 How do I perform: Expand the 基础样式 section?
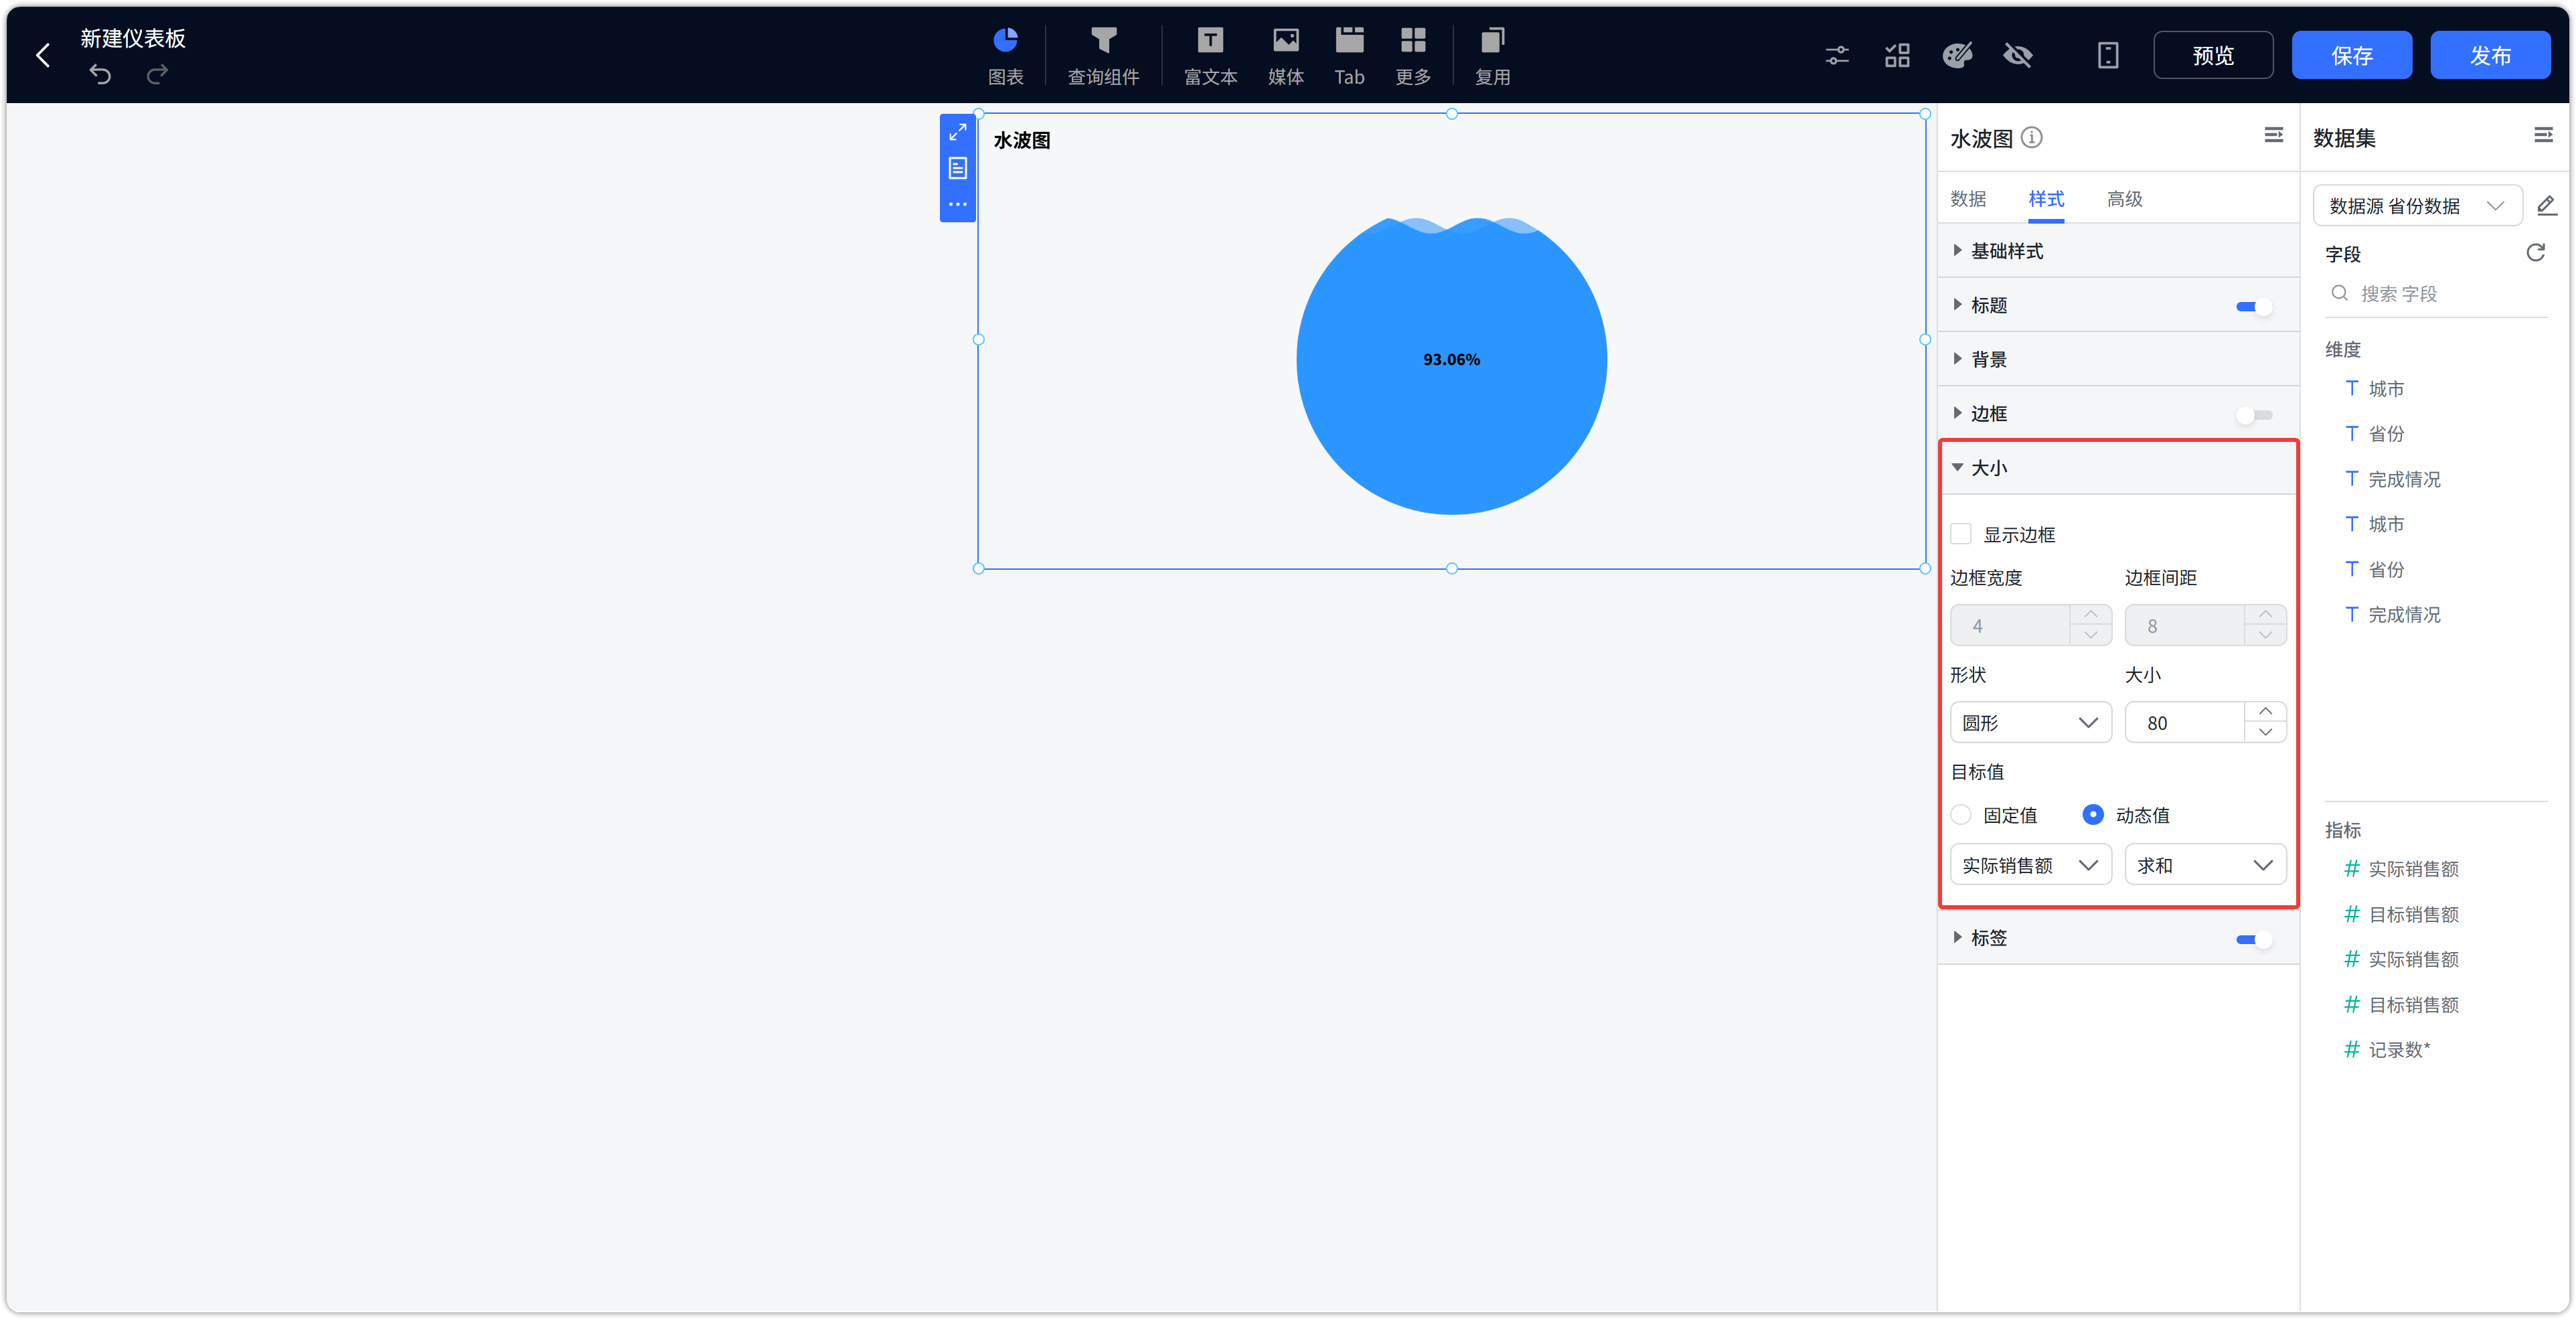pos(2118,251)
